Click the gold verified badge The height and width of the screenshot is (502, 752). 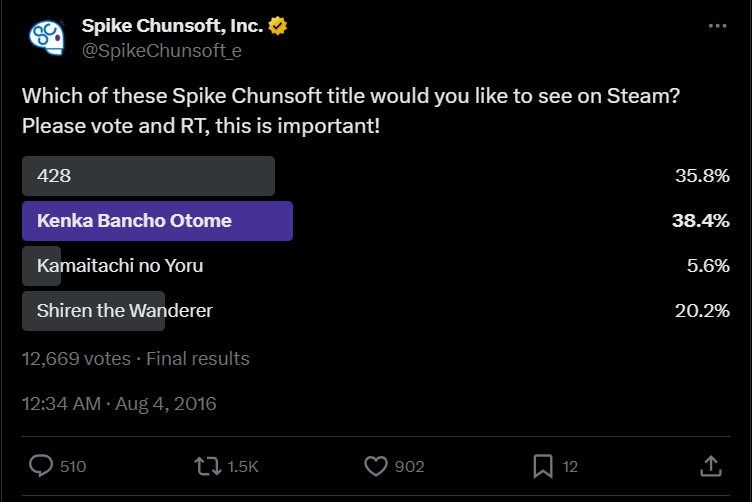pyautogui.click(x=278, y=27)
